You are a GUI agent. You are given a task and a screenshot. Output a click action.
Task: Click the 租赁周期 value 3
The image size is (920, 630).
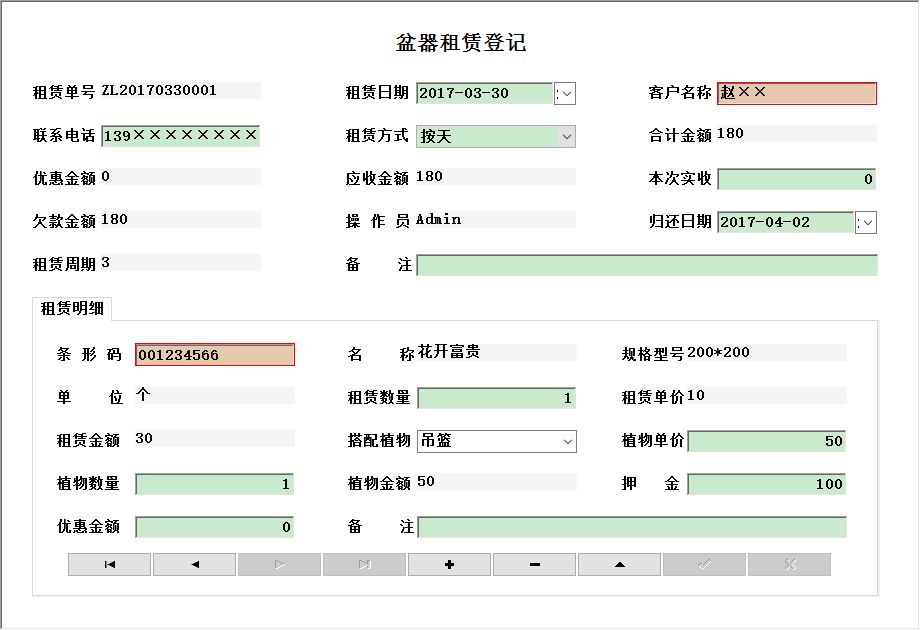coord(106,262)
